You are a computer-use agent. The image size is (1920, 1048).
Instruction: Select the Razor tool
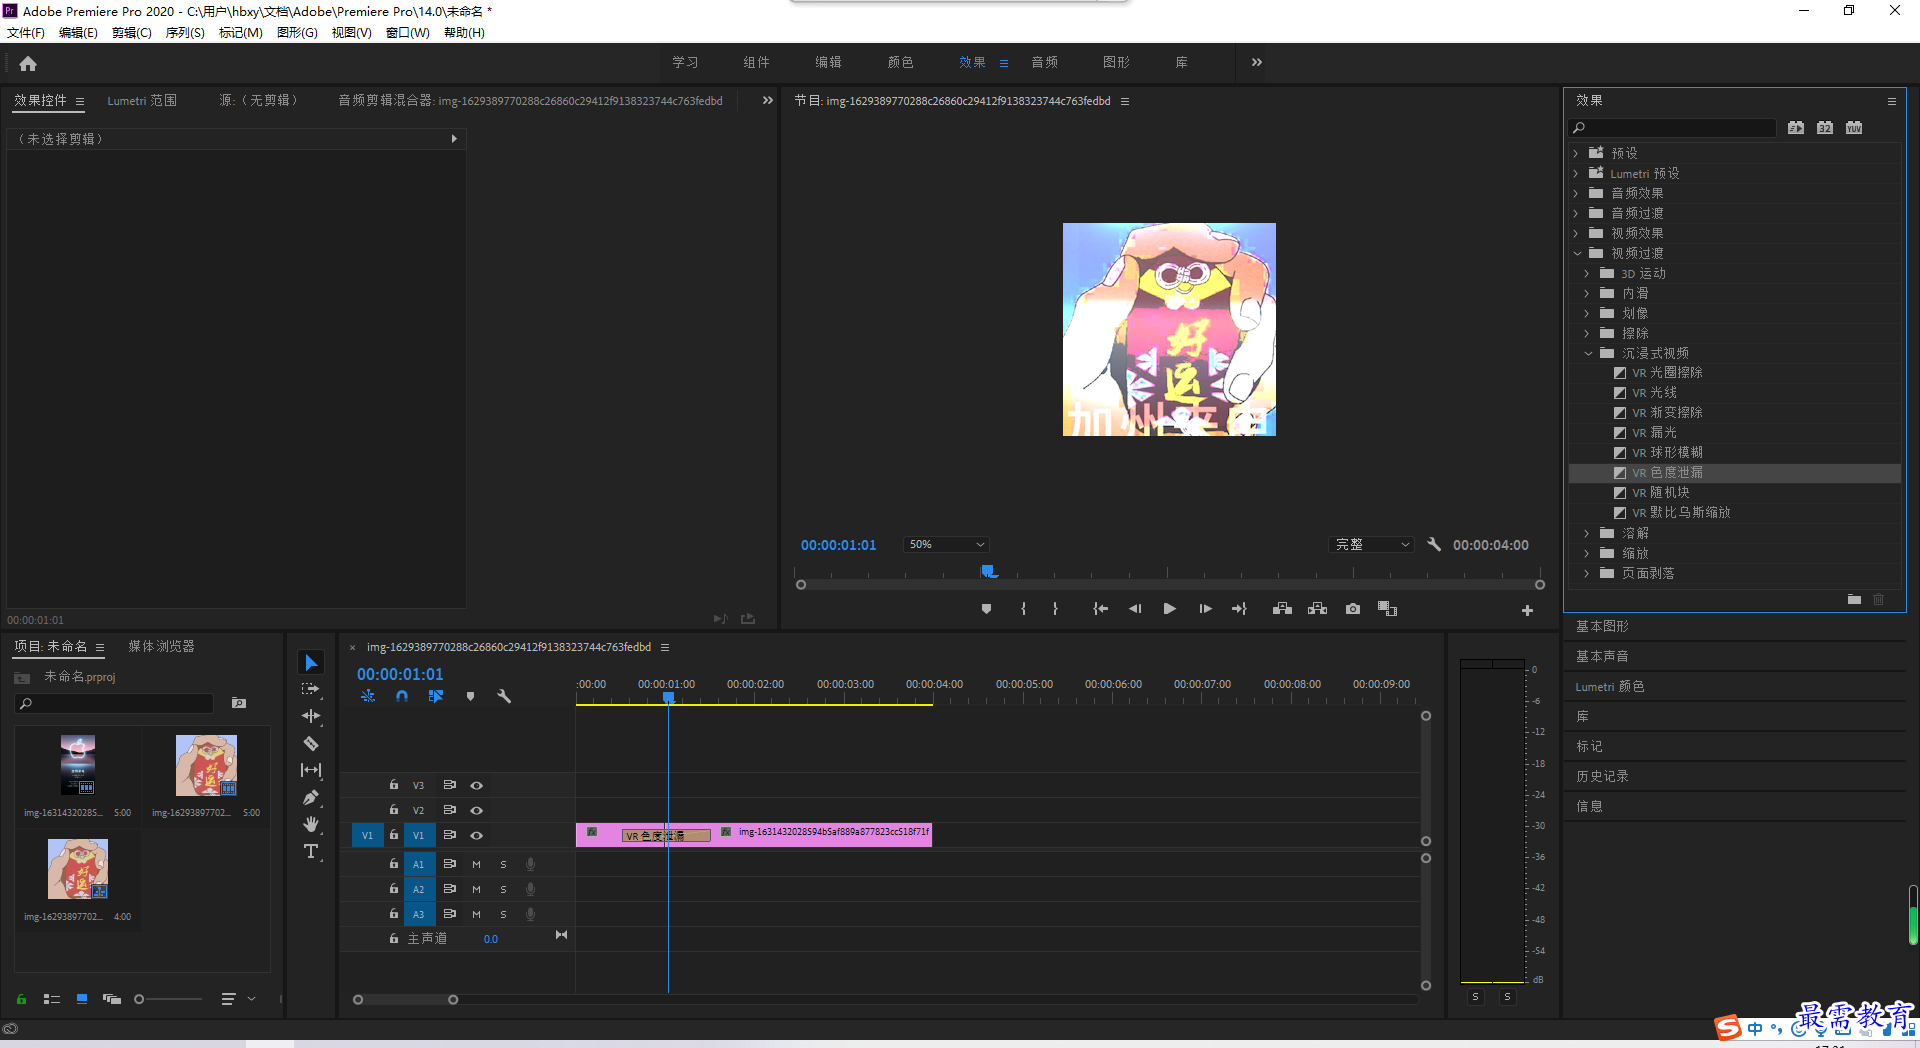[x=311, y=743]
